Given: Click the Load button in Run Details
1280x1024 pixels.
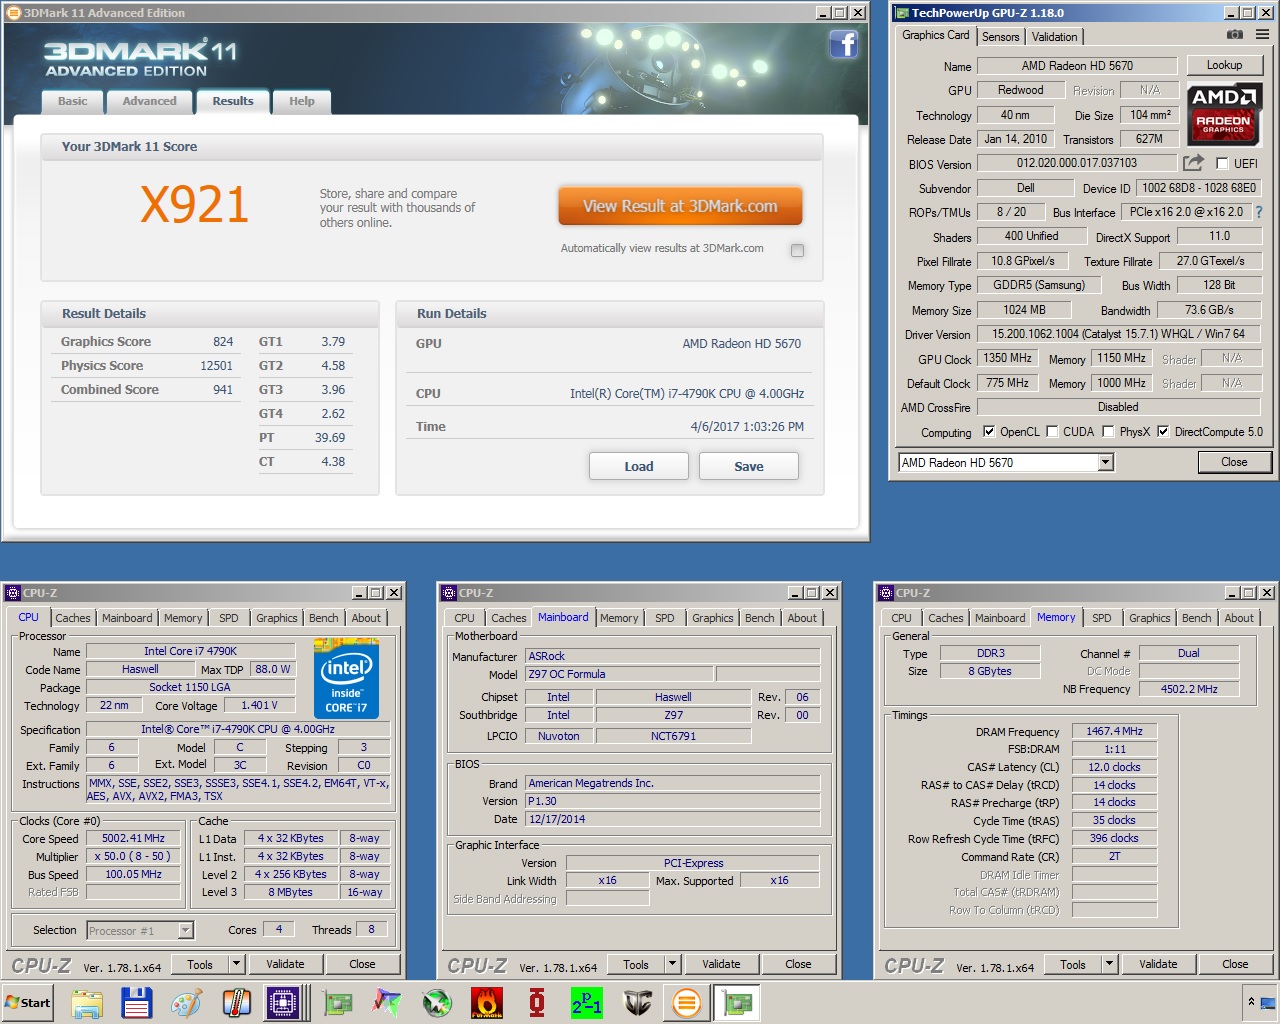Looking at the screenshot, I should tap(639, 466).
